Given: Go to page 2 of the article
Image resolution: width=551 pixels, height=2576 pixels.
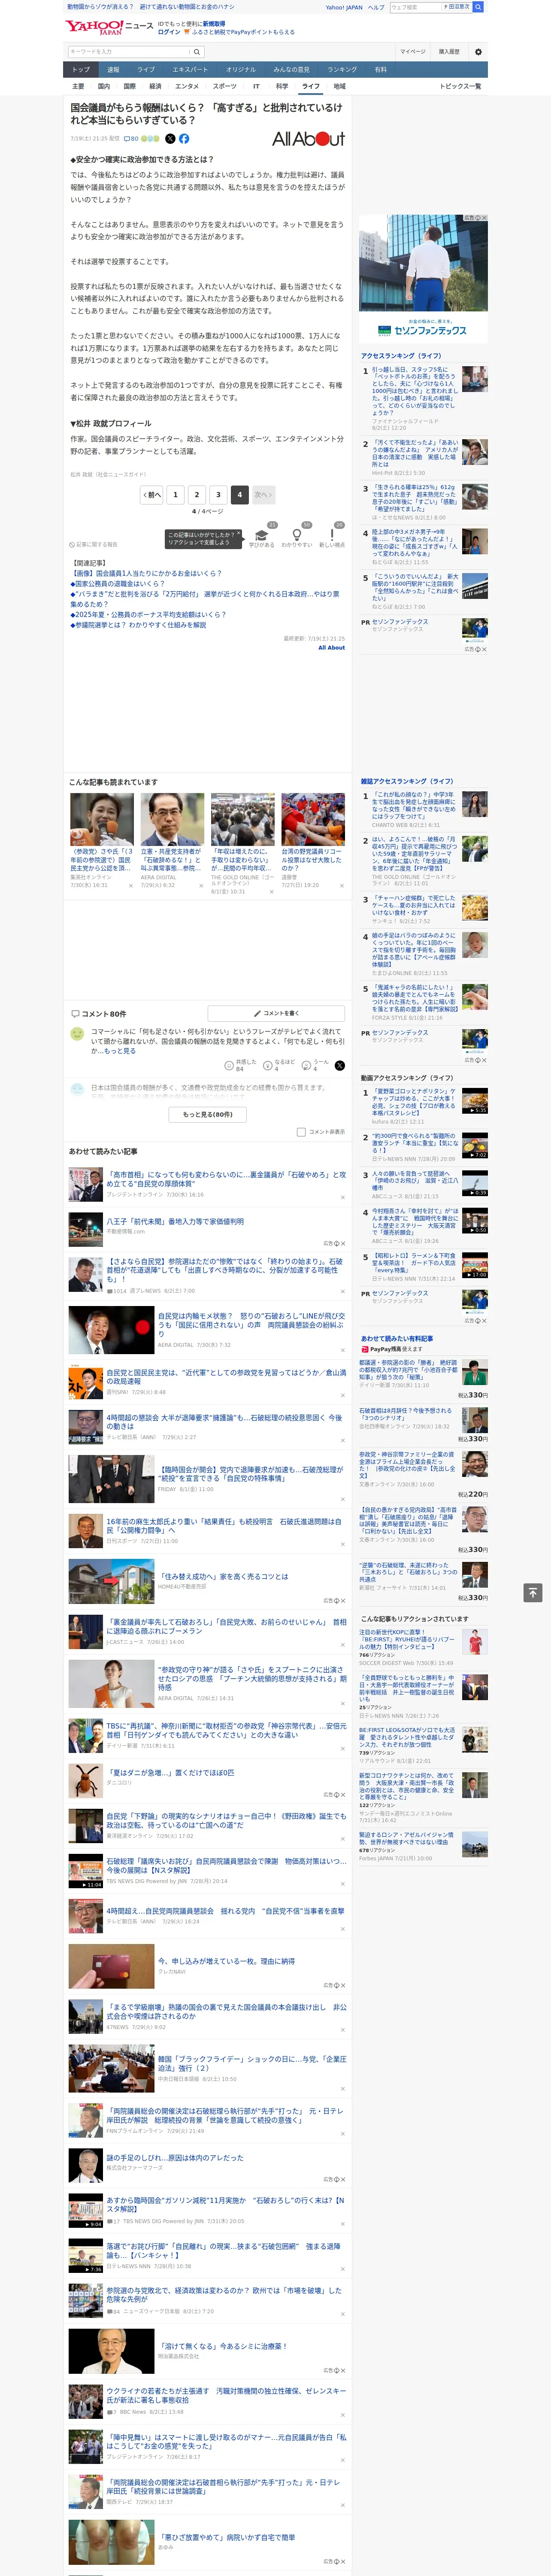Looking at the screenshot, I should (x=197, y=494).
